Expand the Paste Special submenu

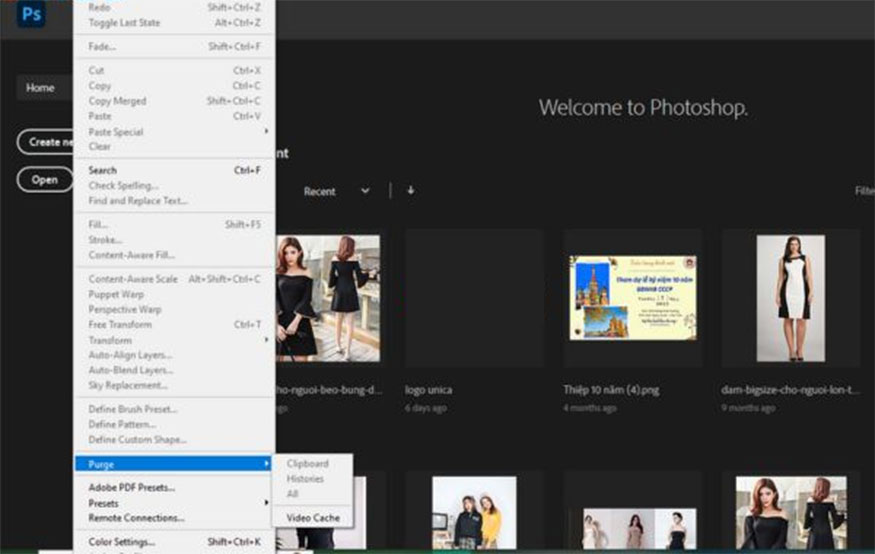(115, 132)
